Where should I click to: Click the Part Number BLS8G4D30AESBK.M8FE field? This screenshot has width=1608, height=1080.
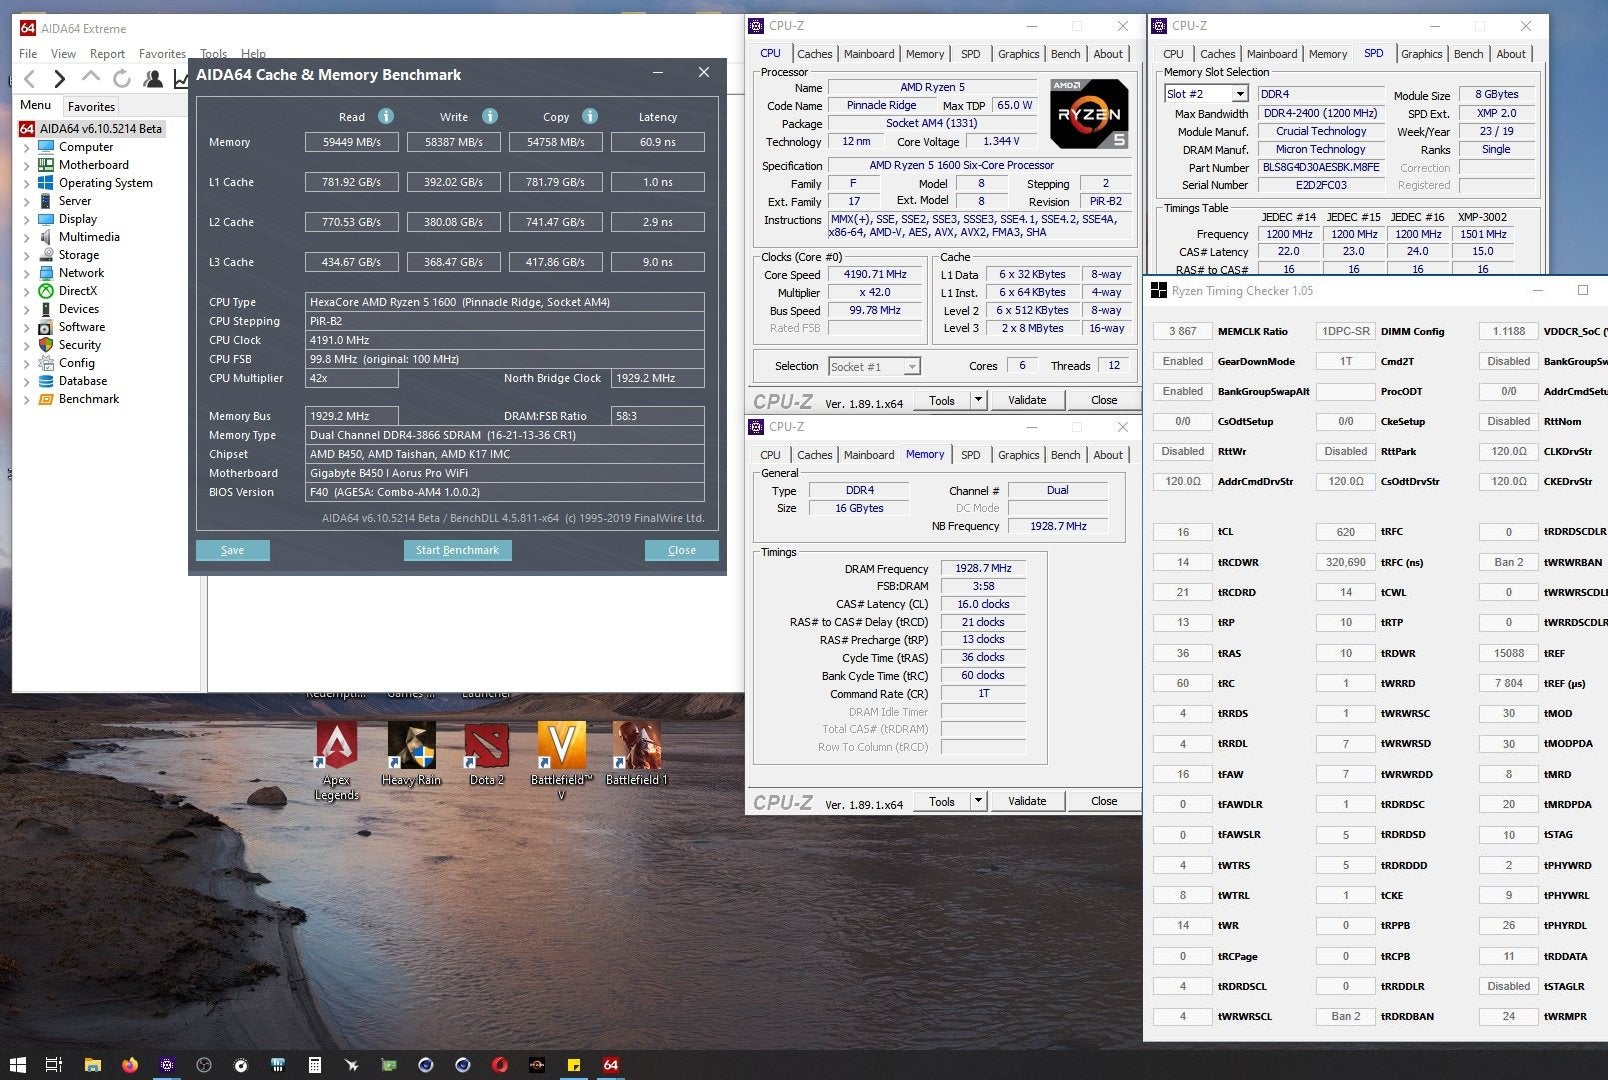[x=1321, y=167]
